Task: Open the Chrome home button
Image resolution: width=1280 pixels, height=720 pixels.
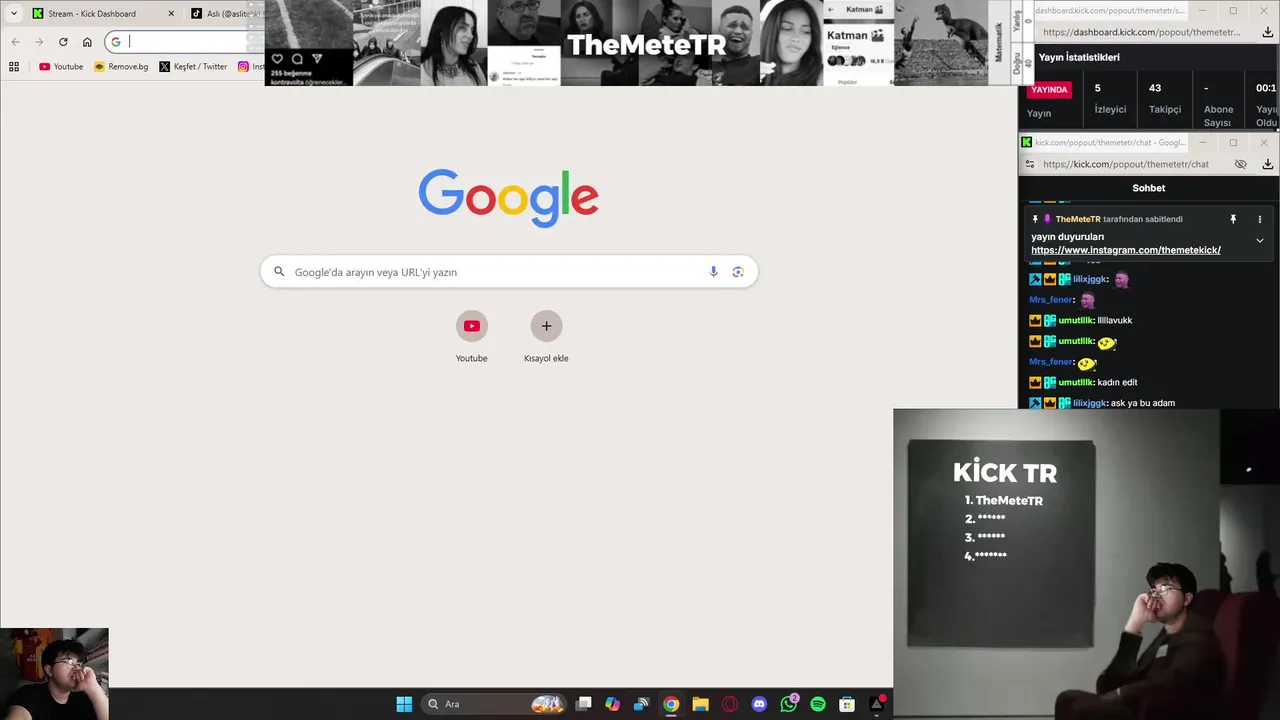Action: [x=87, y=42]
